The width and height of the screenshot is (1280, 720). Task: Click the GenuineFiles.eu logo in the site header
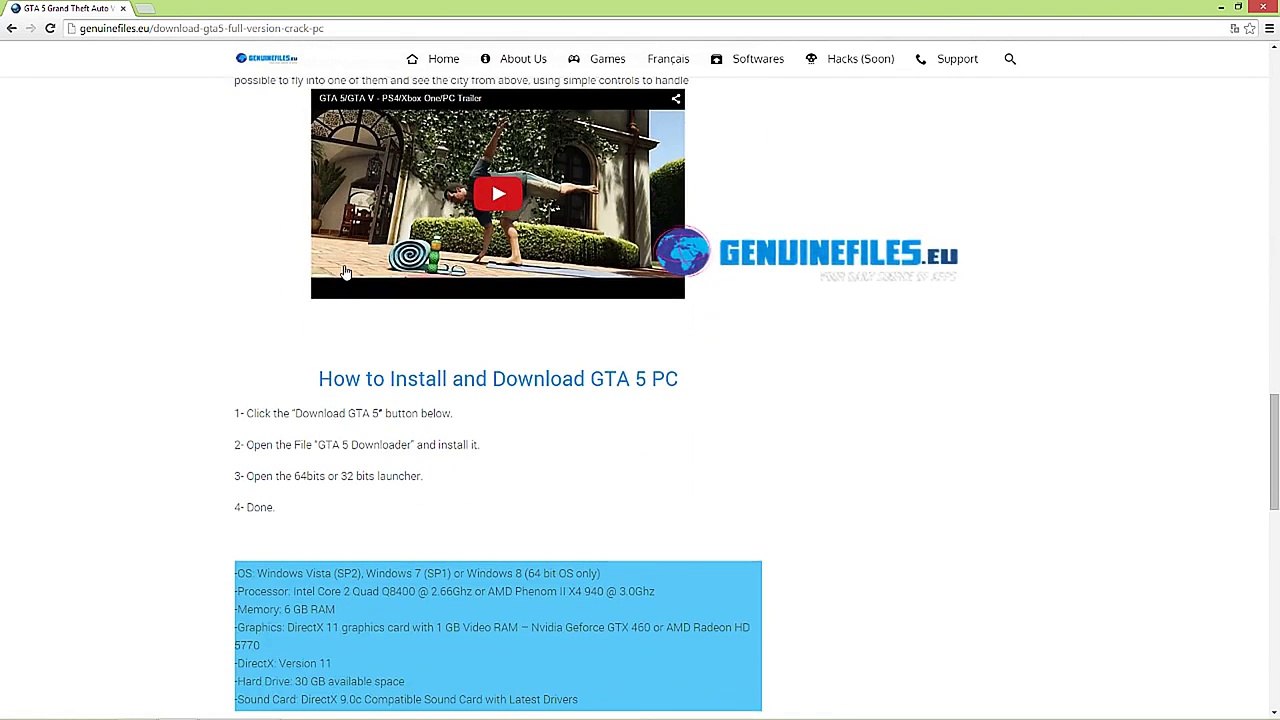(x=266, y=58)
